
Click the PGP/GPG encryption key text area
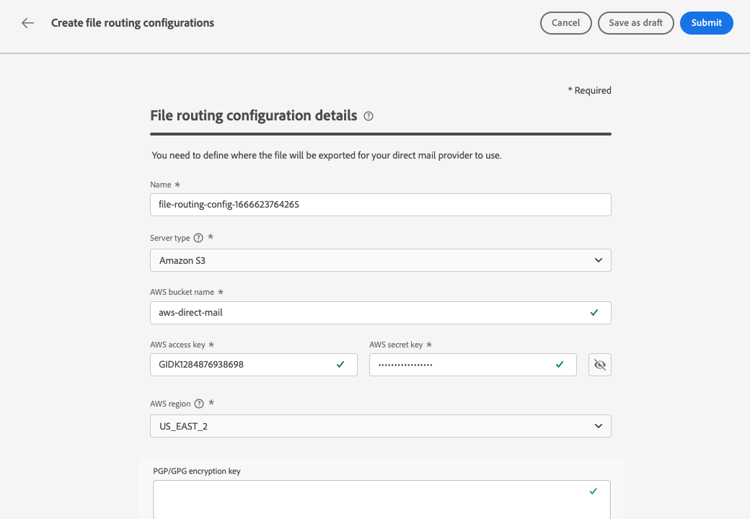370,500
